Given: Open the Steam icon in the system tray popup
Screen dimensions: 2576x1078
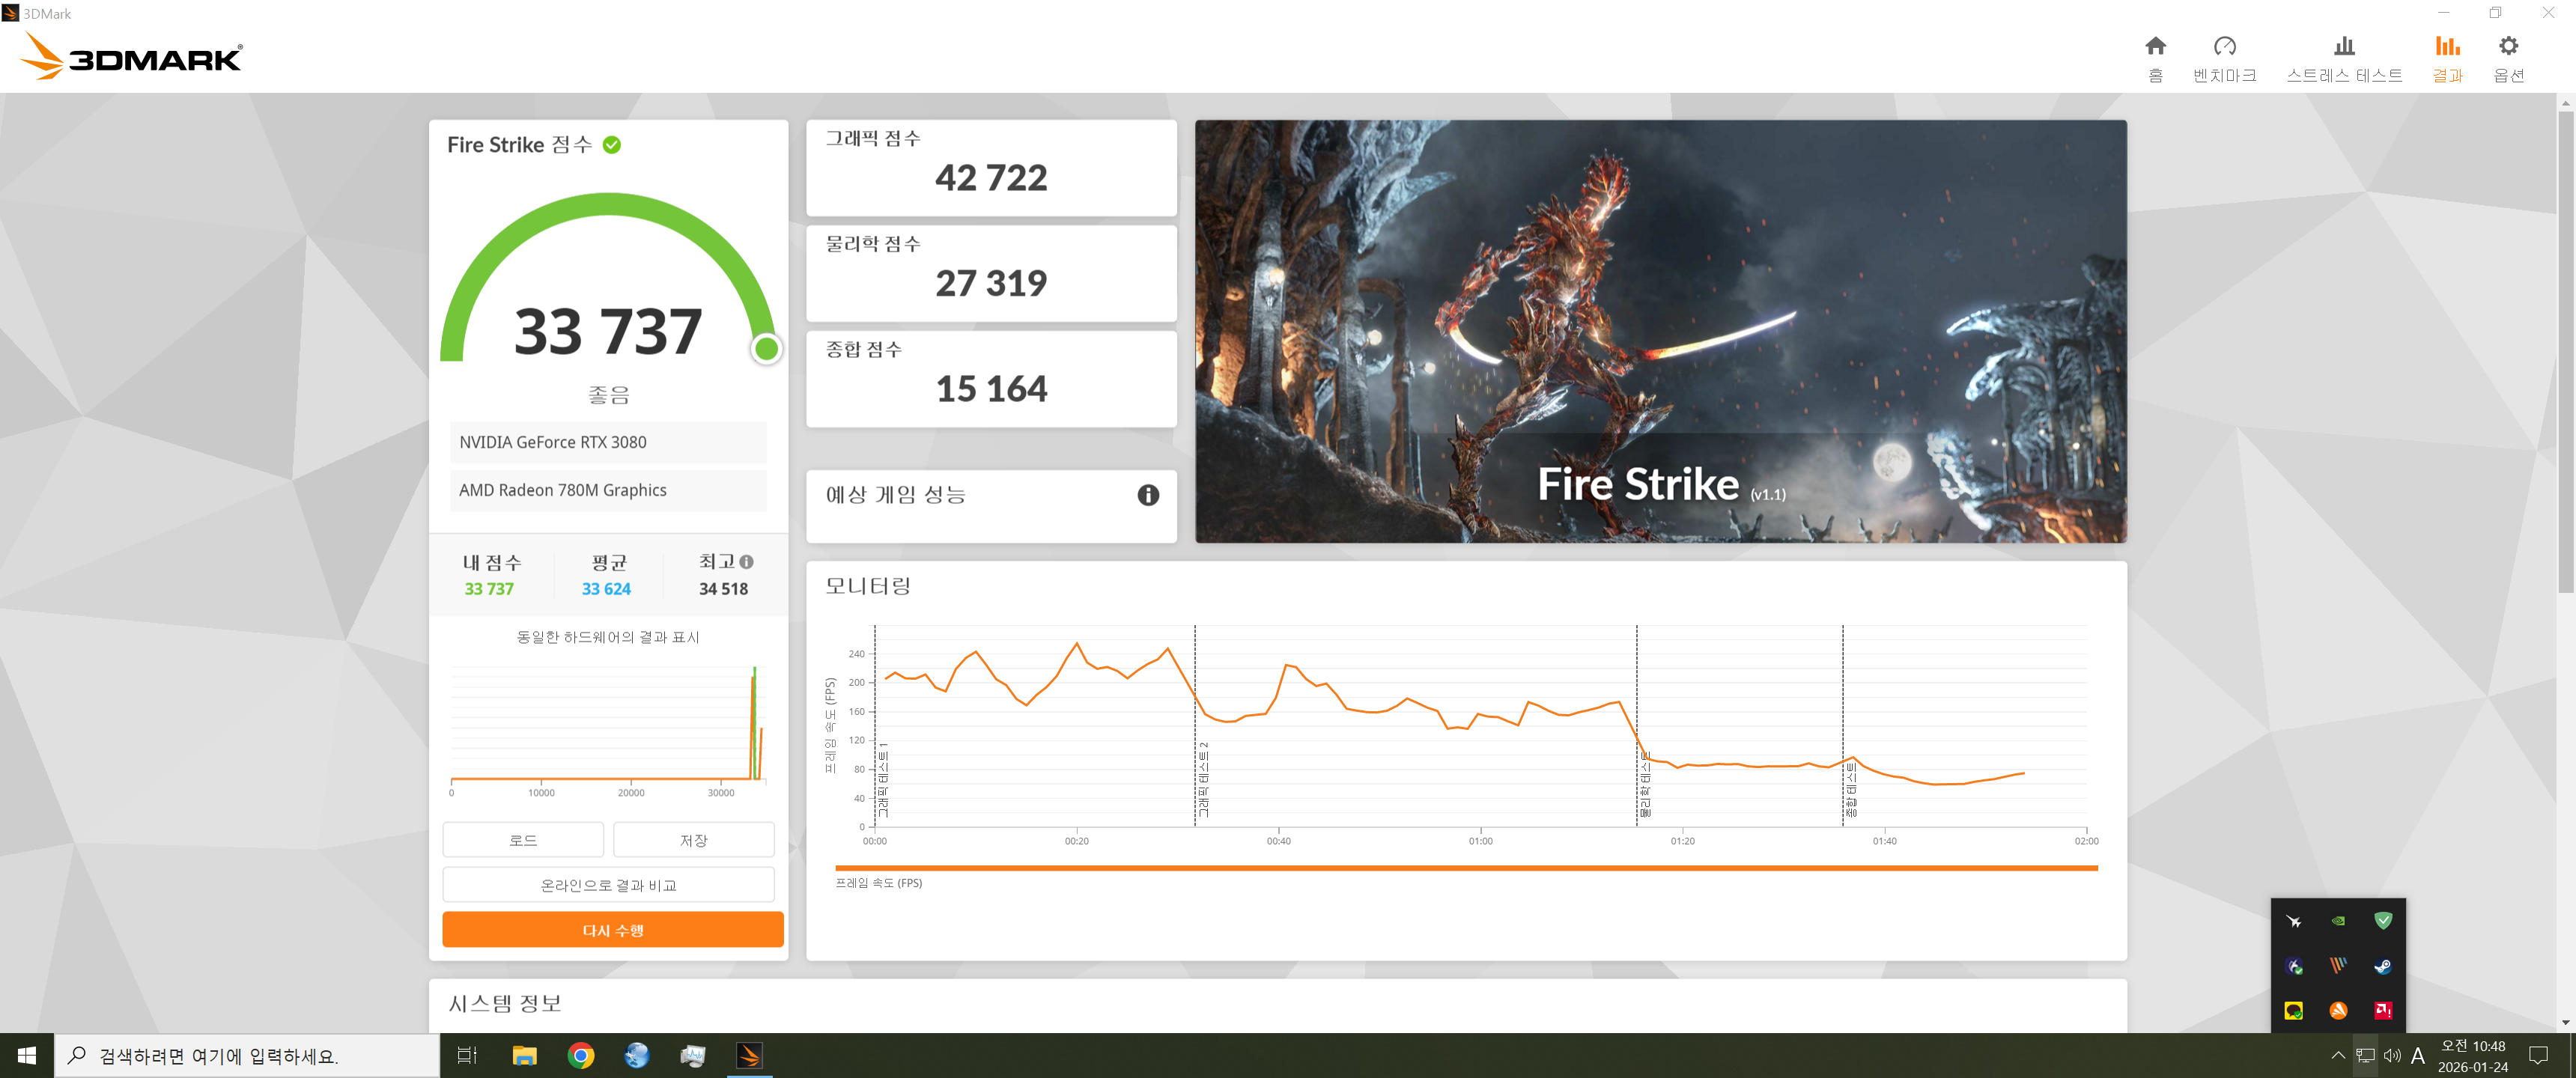Looking at the screenshot, I should click(2382, 966).
